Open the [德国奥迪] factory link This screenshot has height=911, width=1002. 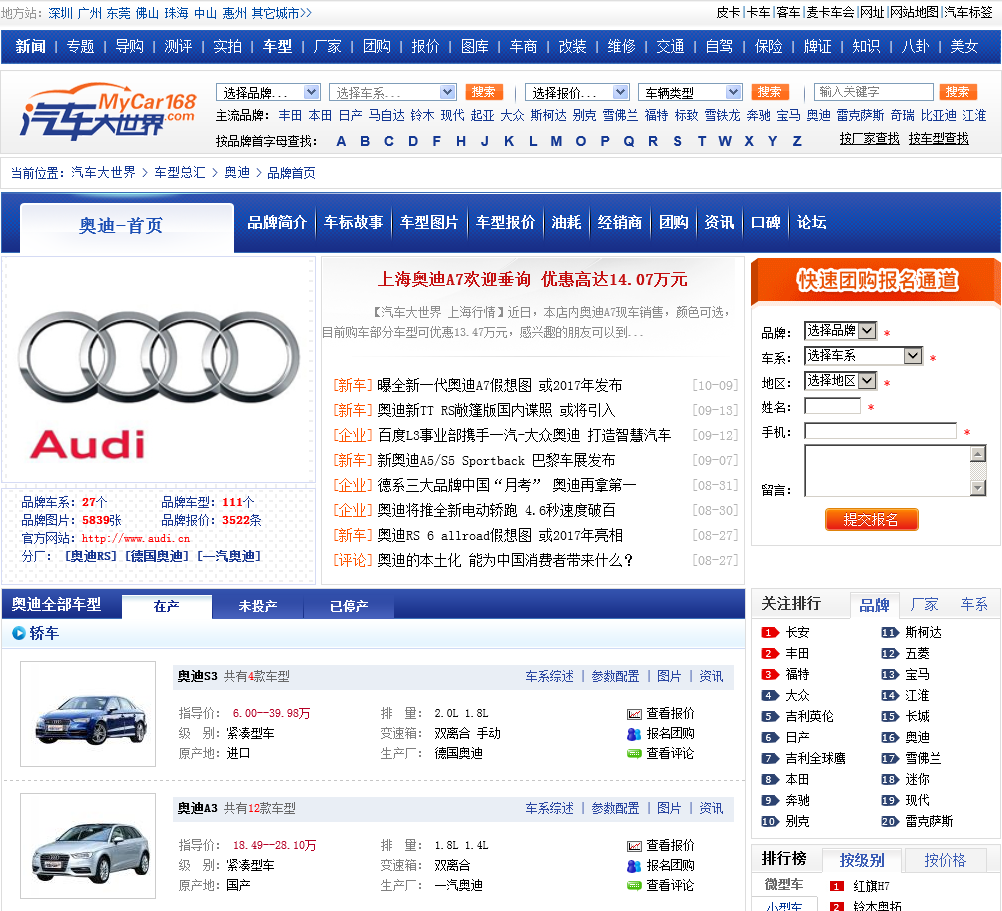[157, 556]
